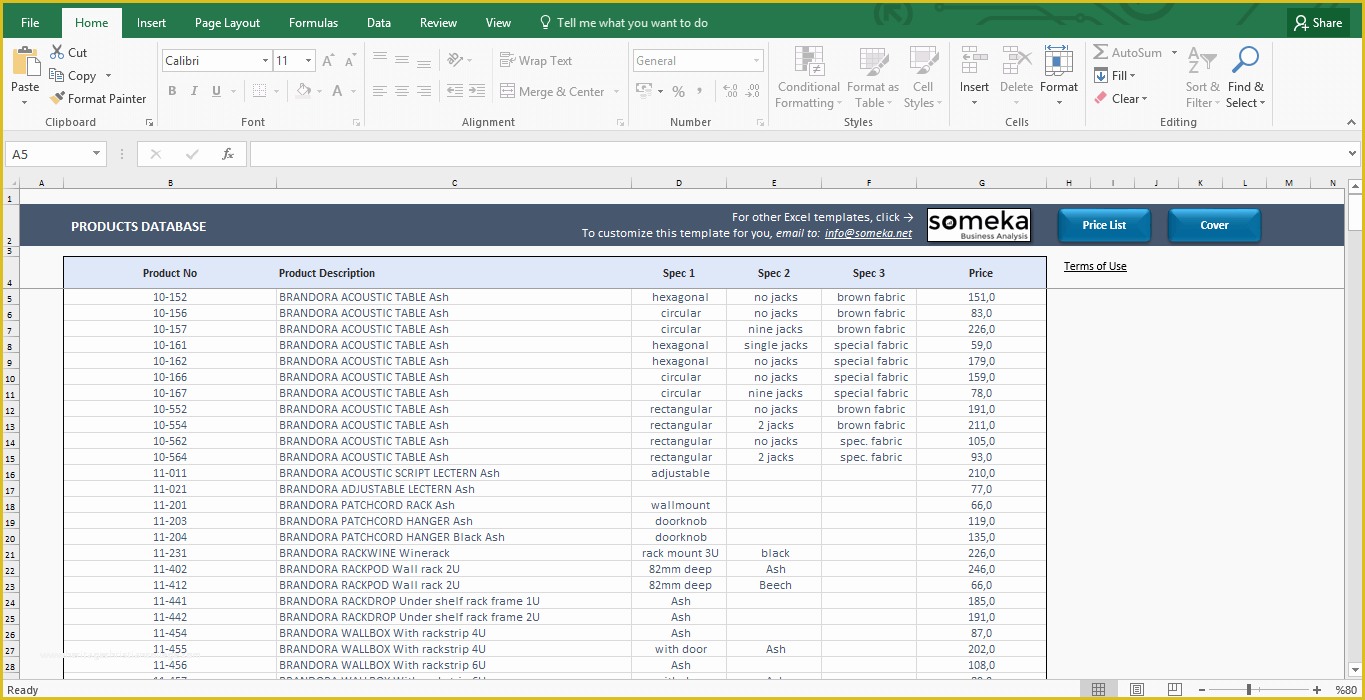Switch to Page Layout view icon
Screen dimensions: 1365x700
[x=1137, y=689]
